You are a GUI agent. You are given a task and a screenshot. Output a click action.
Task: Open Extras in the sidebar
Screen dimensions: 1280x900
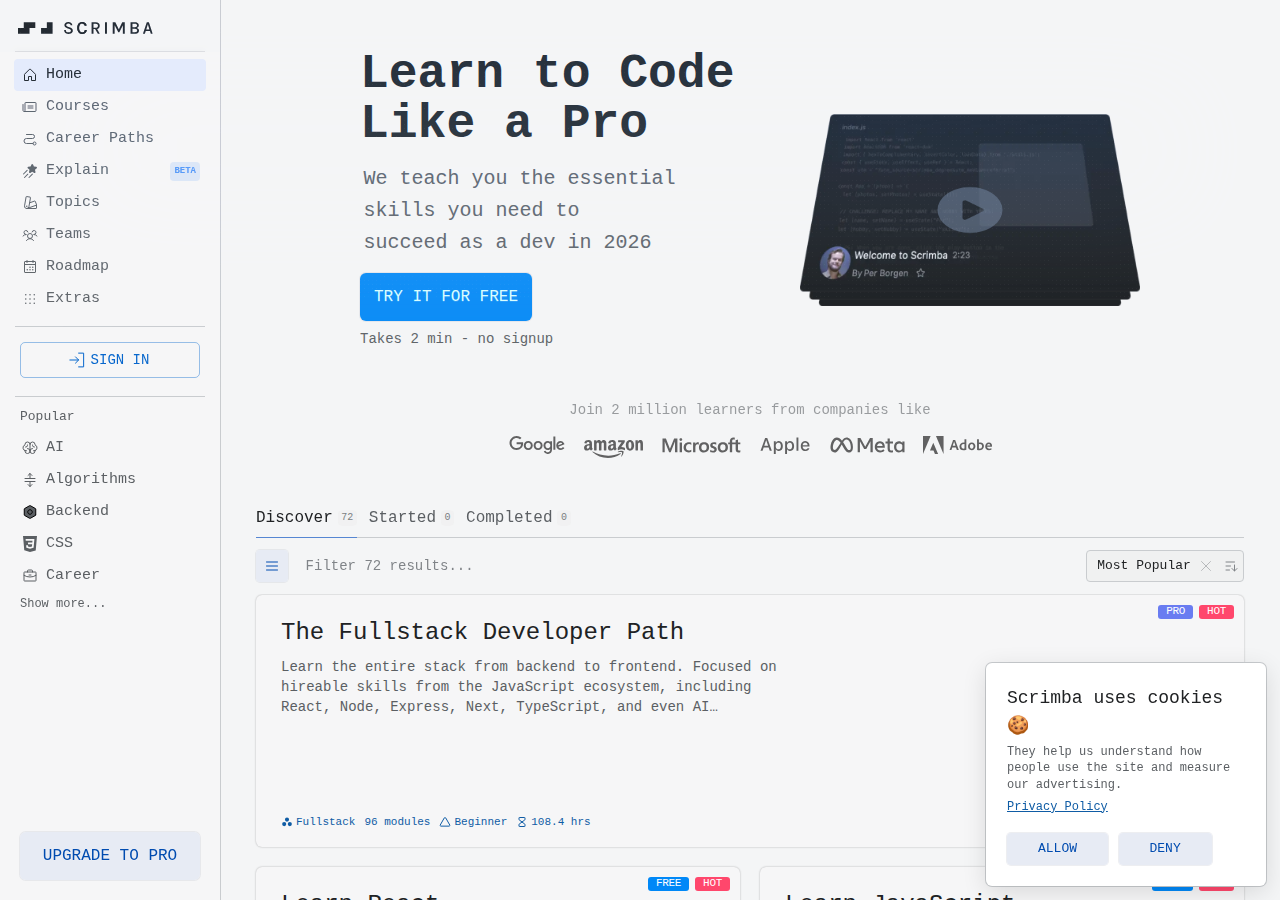[110, 299]
